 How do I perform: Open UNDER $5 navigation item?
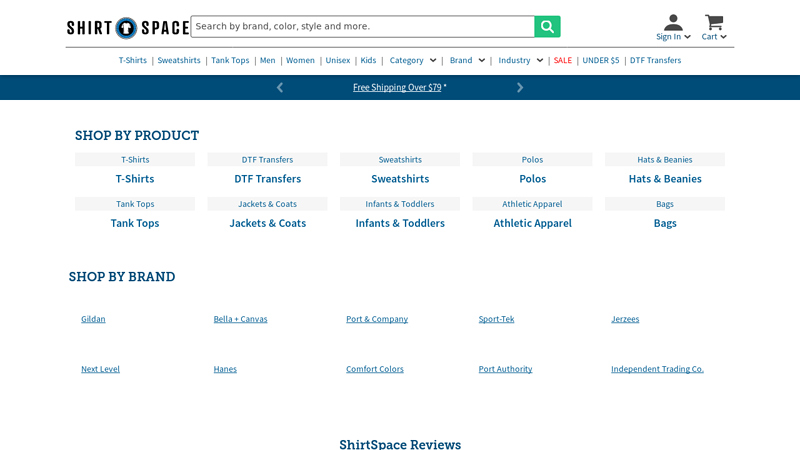click(x=601, y=61)
